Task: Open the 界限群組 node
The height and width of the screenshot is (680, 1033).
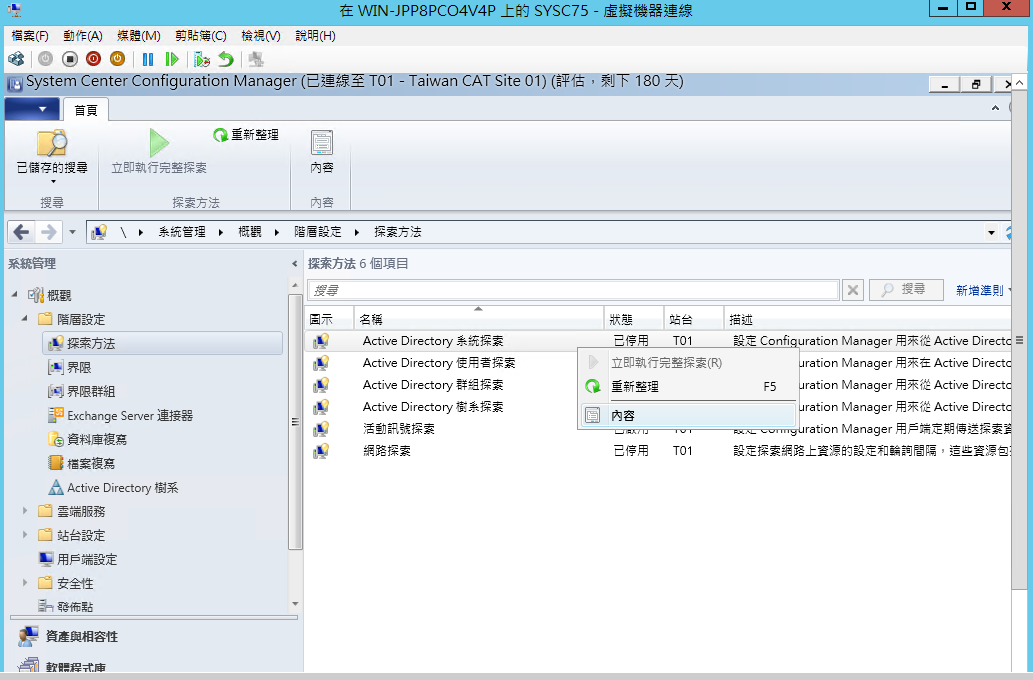Action: (x=81, y=391)
